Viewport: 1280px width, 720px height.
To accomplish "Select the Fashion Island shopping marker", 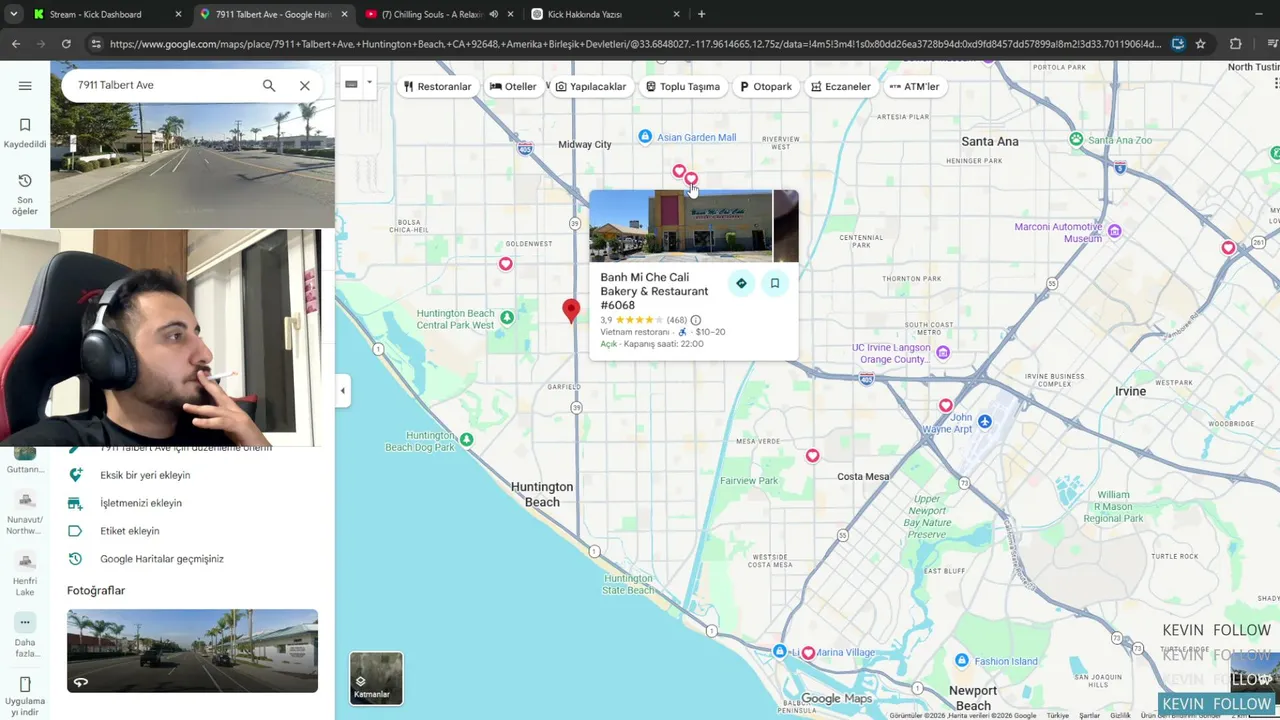I will [962, 661].
